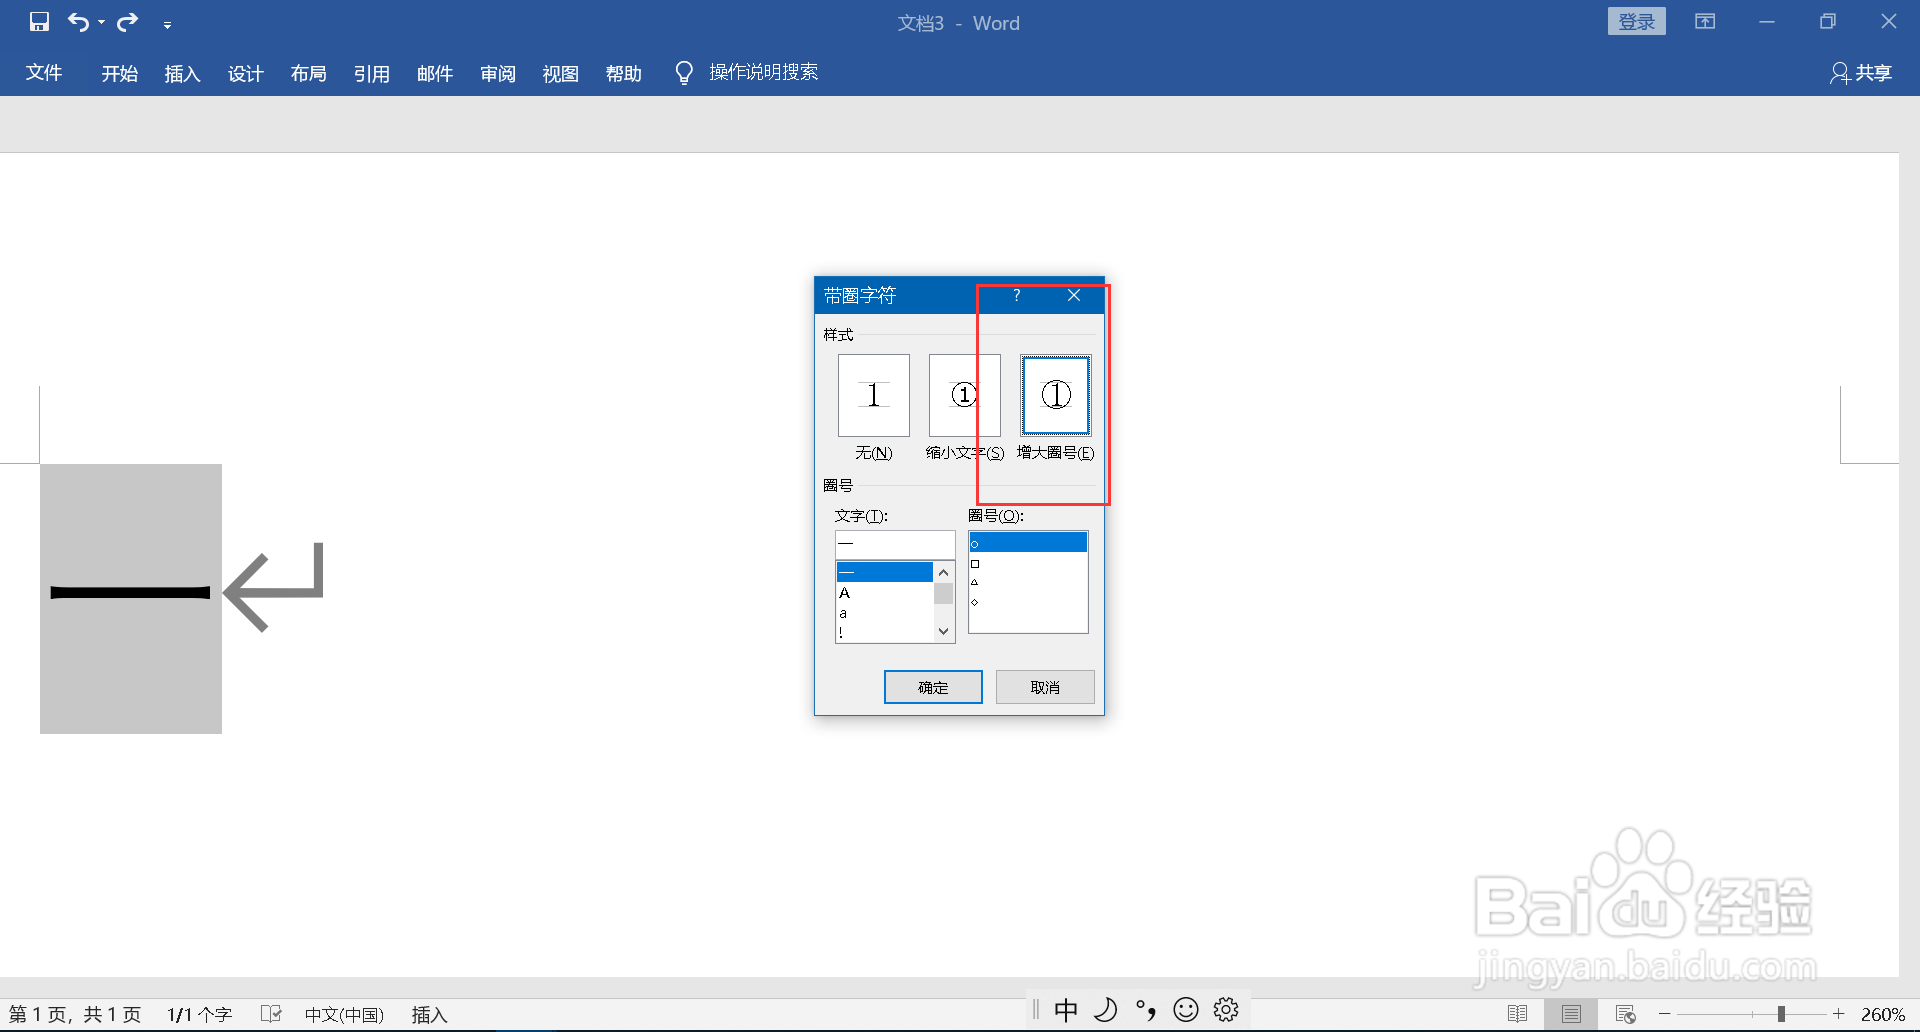Switch to the 帮助 ribbon tab

[x=624, y=73]
